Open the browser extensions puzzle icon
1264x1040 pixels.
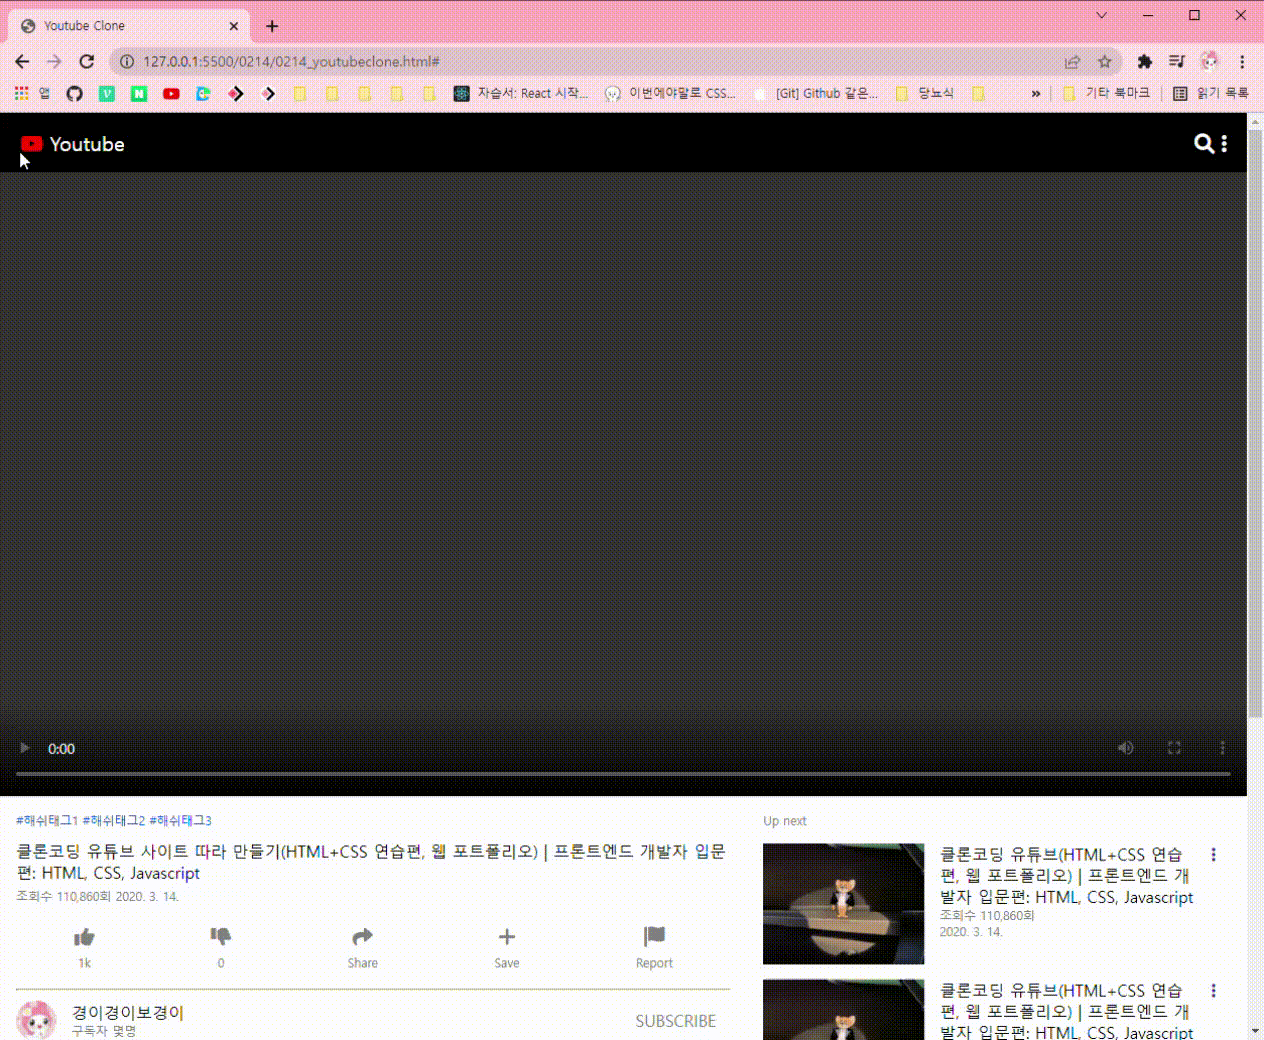pyautogui.click(x=1145, y=61)
